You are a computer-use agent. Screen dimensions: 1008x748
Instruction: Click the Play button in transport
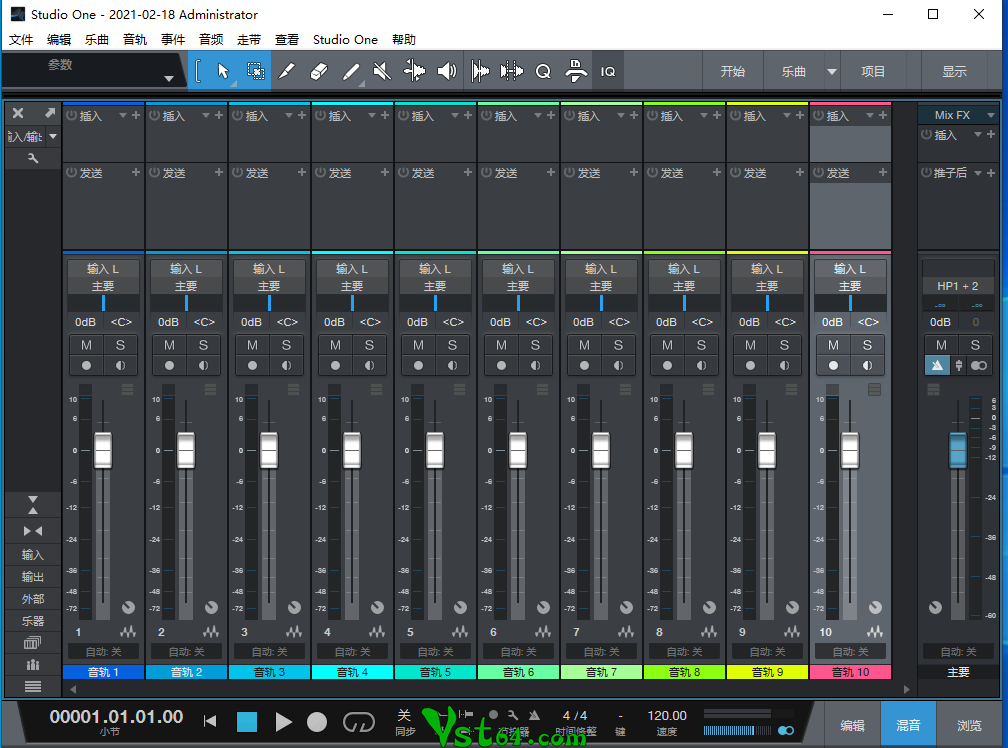click(283, 722)
